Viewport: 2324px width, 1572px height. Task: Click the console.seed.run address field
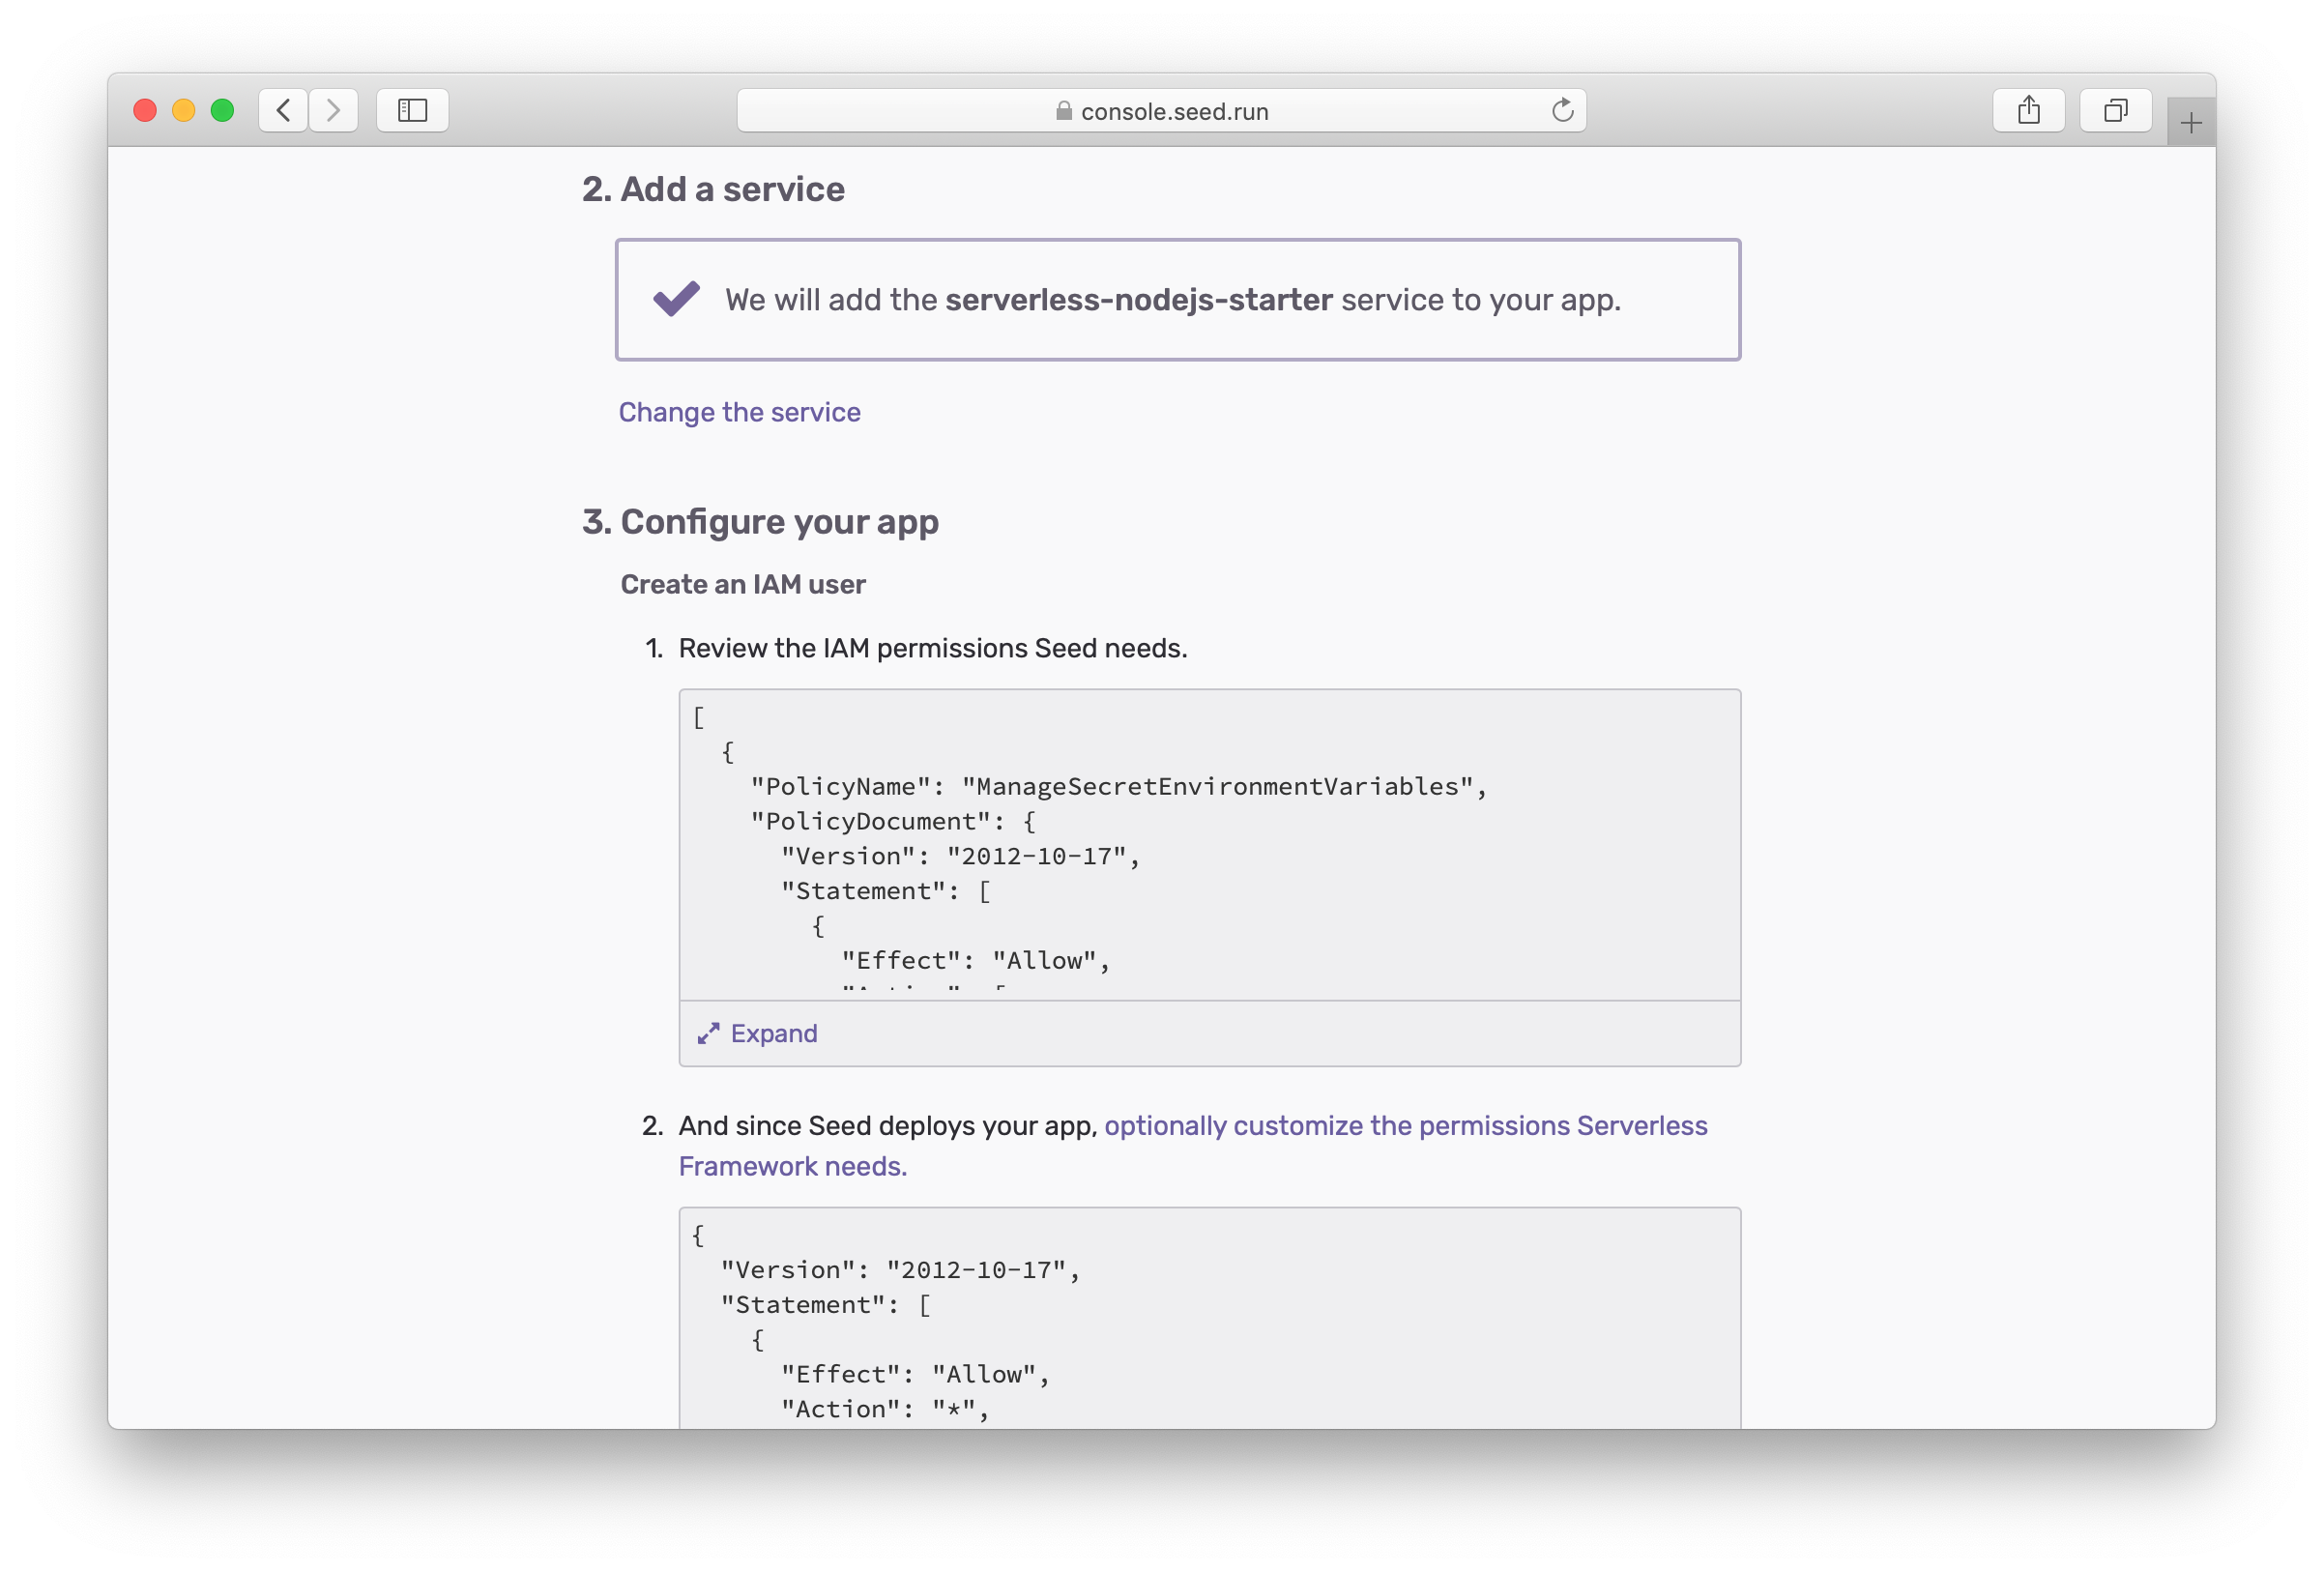pos(1174,111)
